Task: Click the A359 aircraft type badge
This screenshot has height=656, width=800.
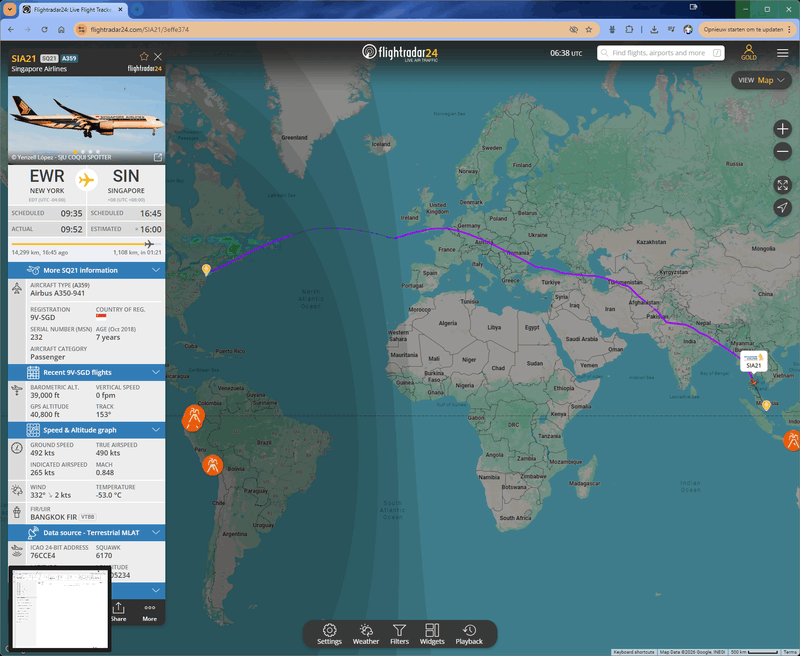Action: (69, 59)
